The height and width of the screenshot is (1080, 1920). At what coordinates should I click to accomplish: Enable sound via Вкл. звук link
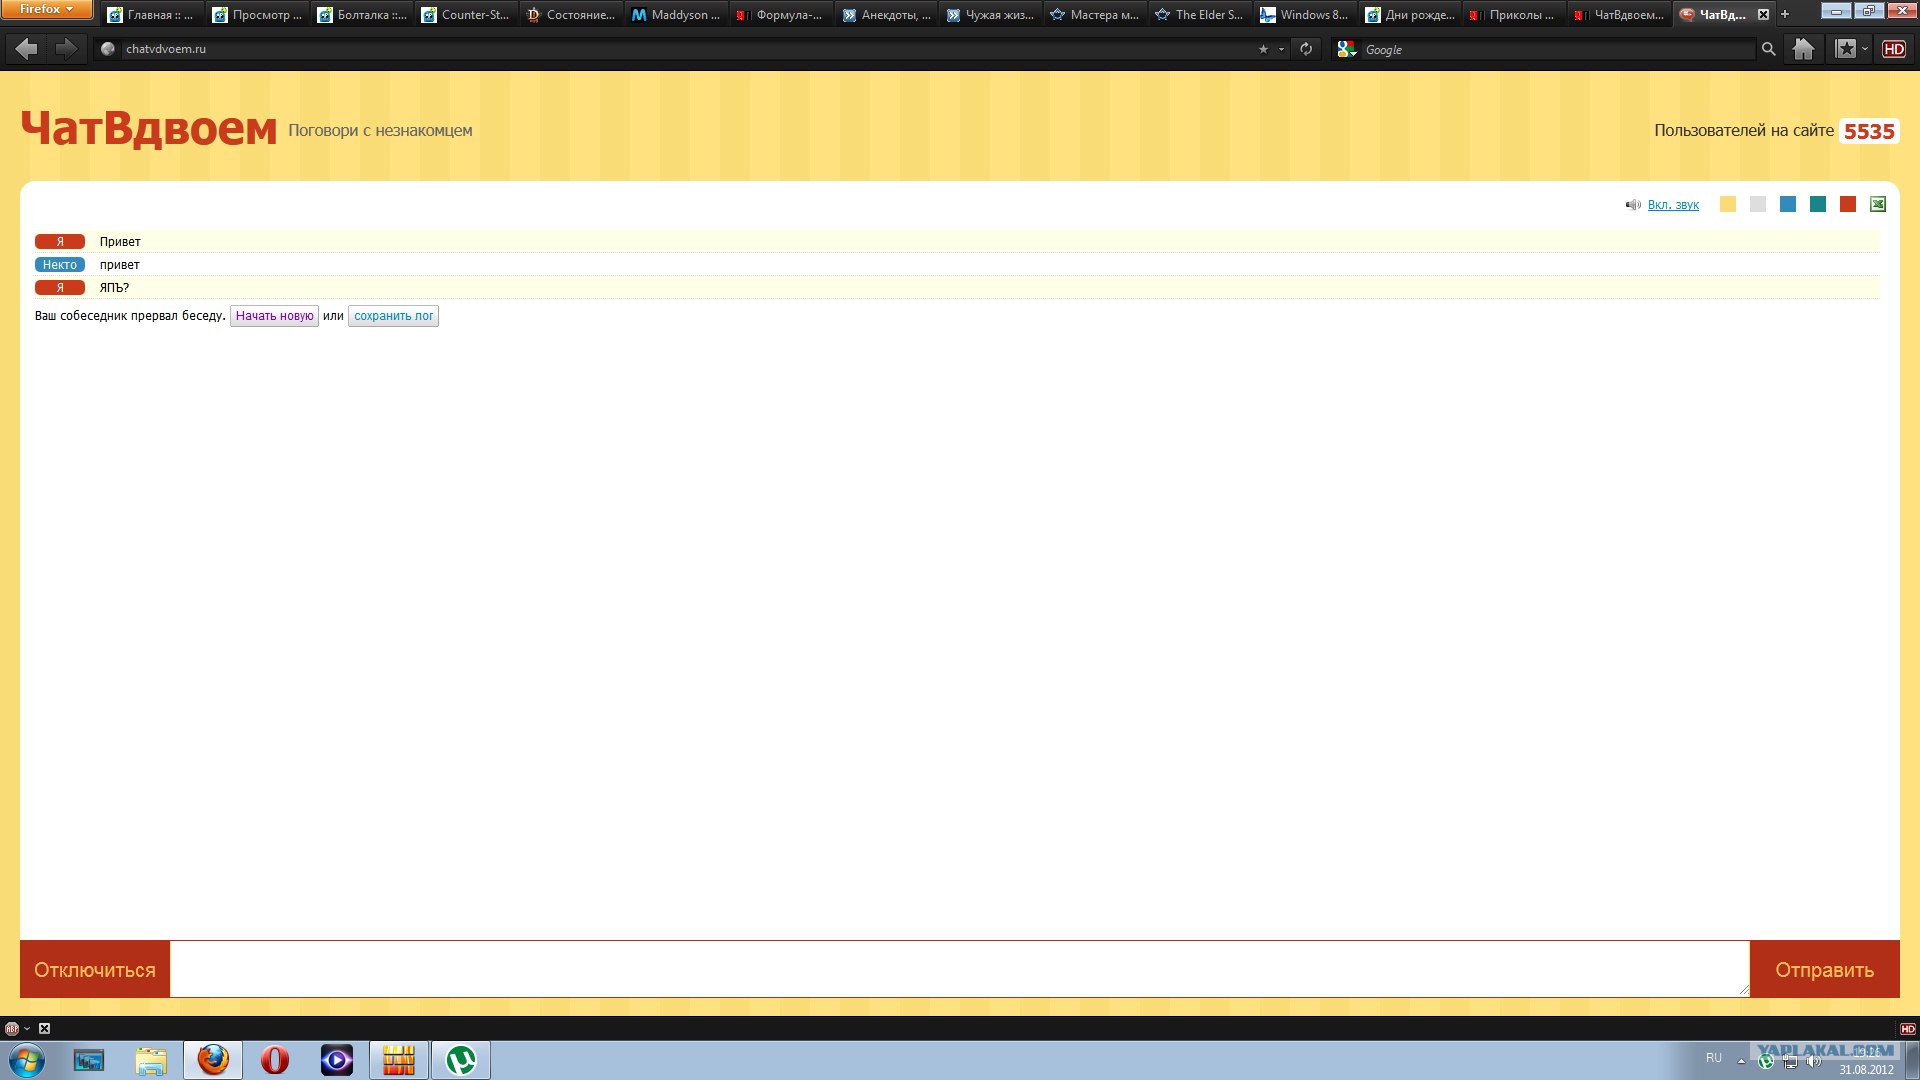coord(1673,205)
